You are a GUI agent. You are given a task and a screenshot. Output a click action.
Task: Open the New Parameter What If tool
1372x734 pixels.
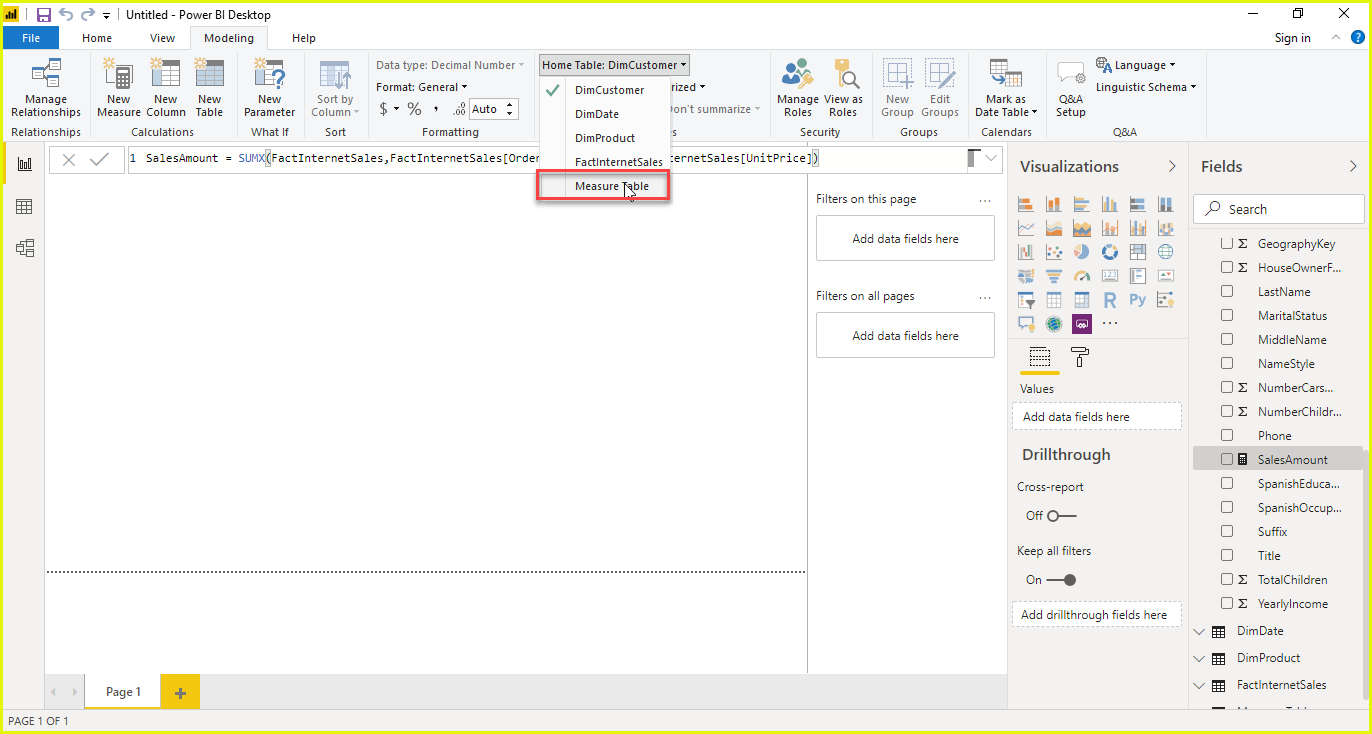coord(269,87)
